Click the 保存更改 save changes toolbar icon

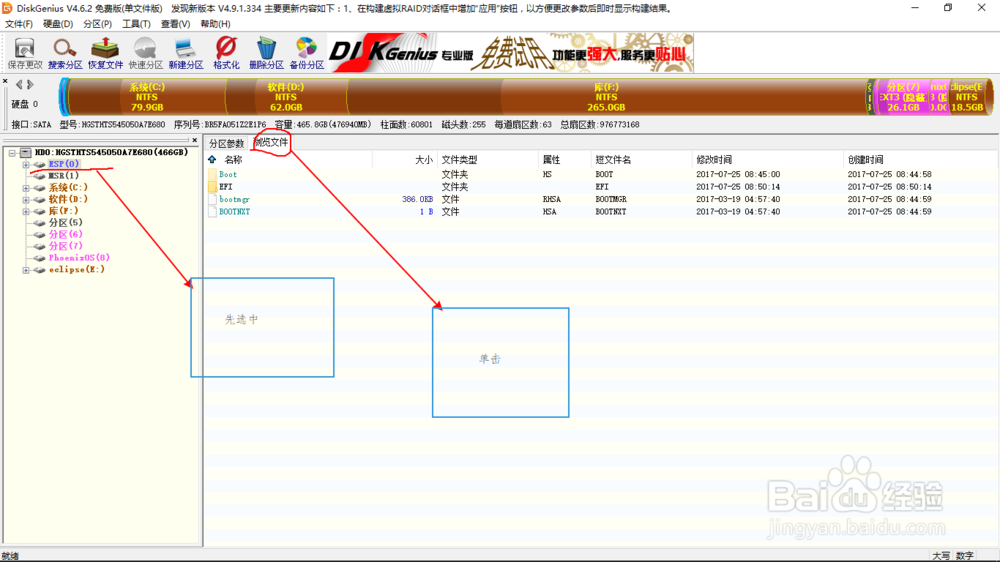pos(24,53)
